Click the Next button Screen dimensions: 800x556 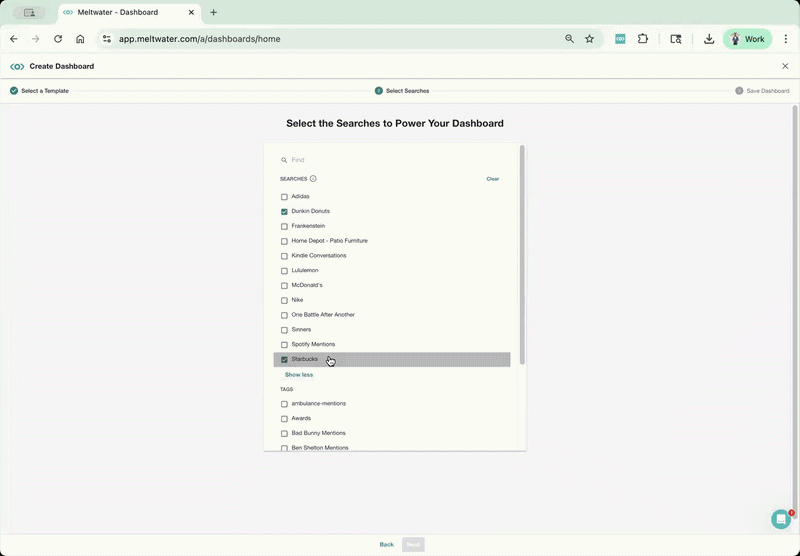click(413, 545)
